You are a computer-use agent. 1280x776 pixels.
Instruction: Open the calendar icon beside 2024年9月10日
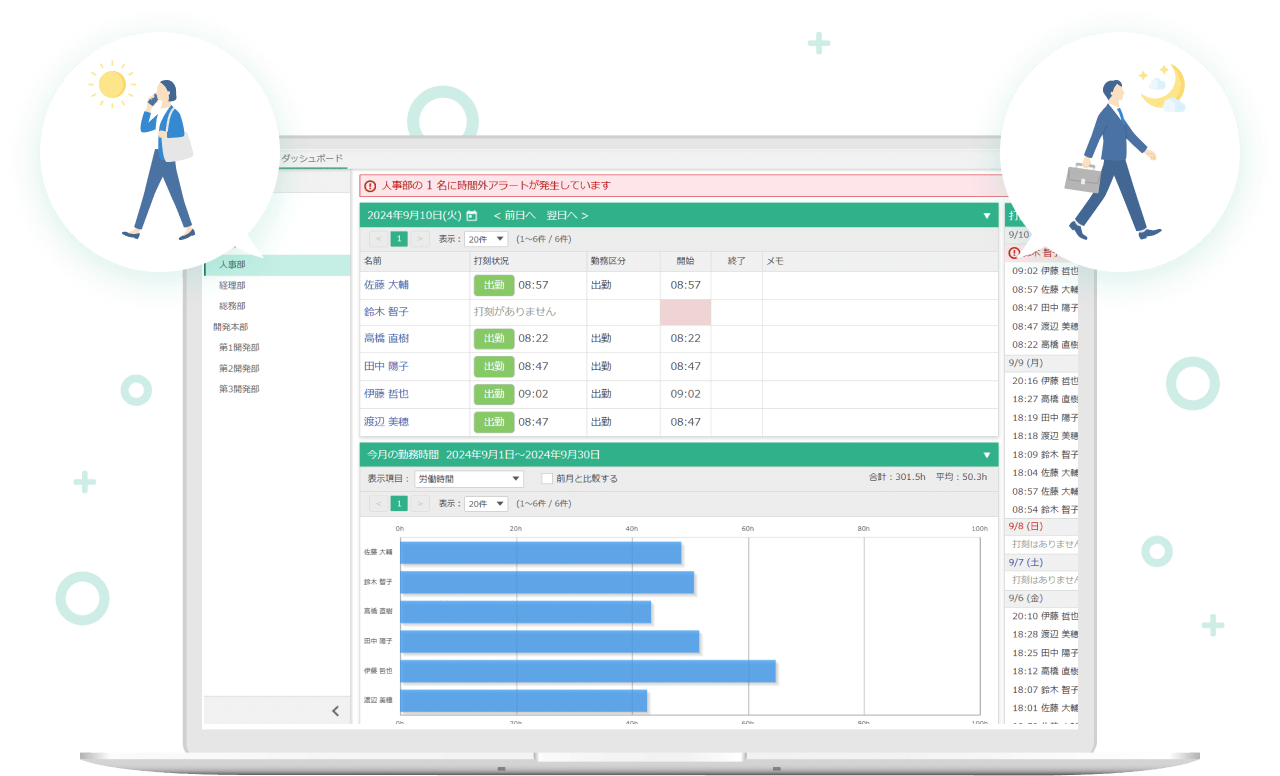[x=472, y=216]
